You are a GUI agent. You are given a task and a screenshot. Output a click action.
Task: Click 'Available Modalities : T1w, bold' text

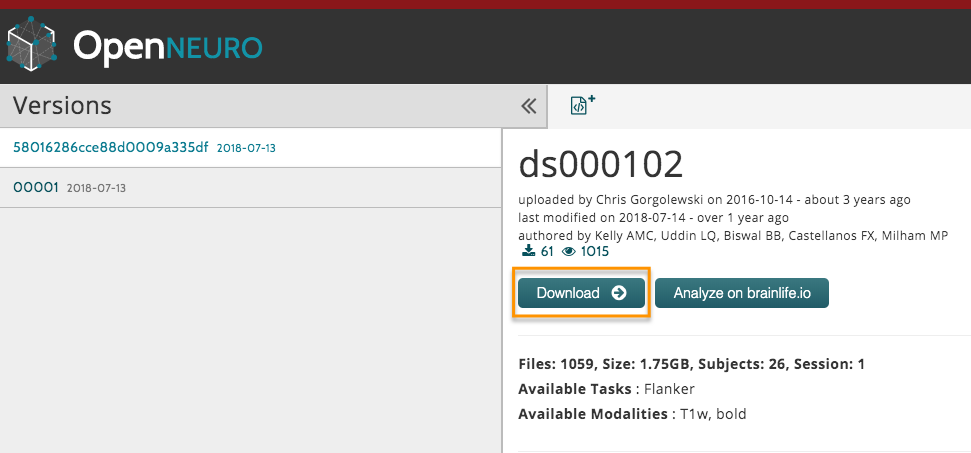(x=632, y=413)
